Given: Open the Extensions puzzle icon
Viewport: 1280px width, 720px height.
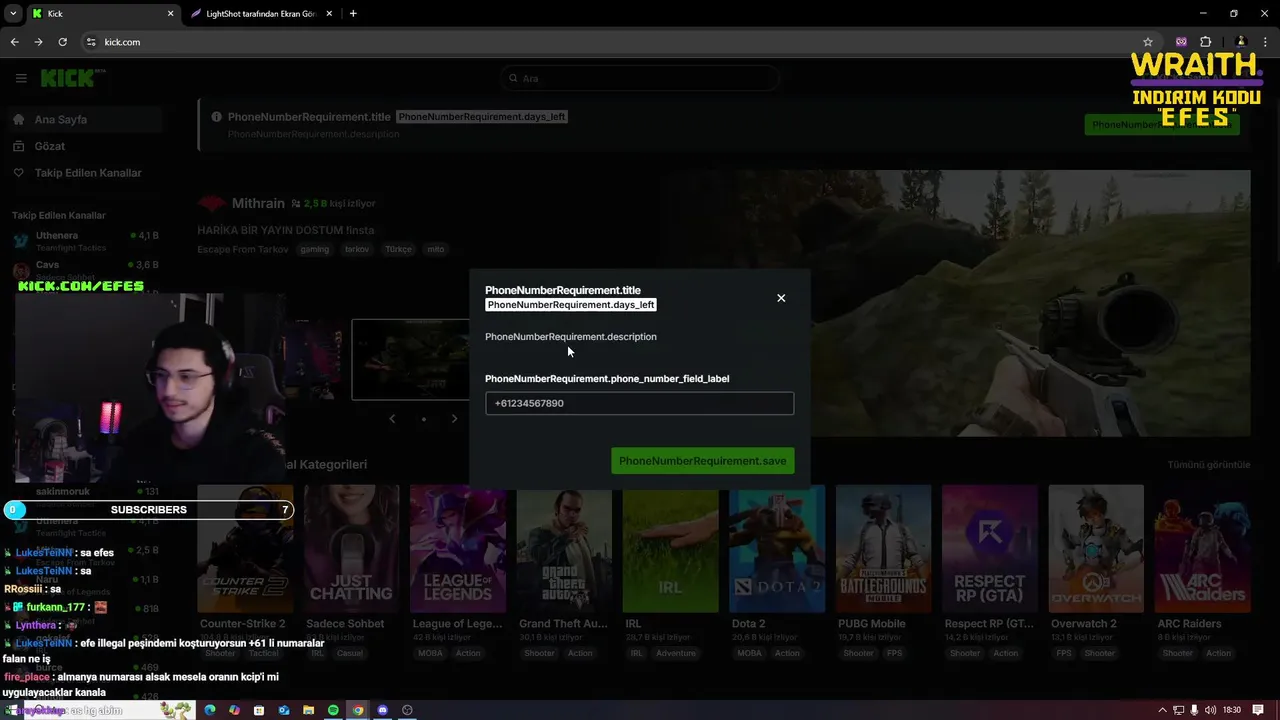Looking at the screenshot, I should pos(1205,42).
